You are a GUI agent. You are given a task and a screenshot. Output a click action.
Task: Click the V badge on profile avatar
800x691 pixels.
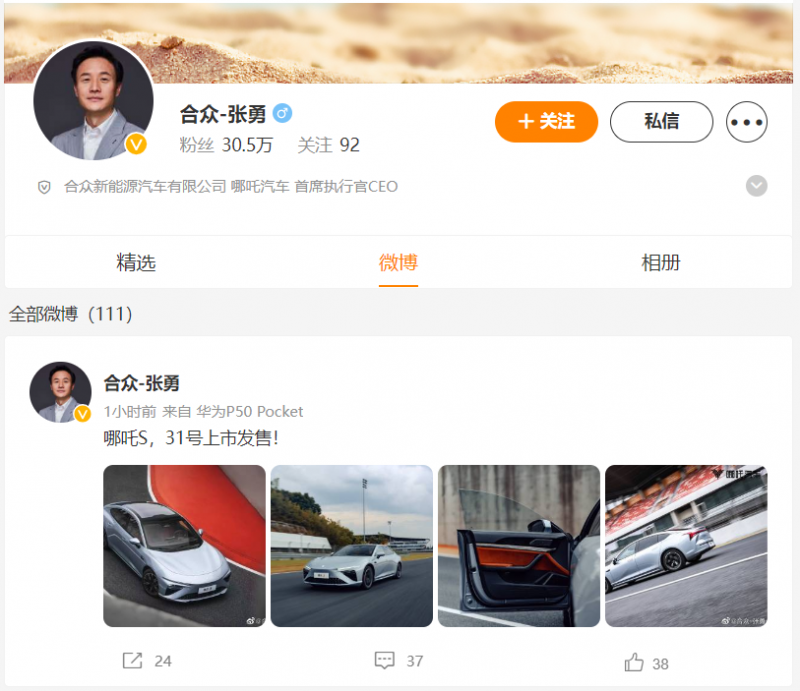click(136, 144)
